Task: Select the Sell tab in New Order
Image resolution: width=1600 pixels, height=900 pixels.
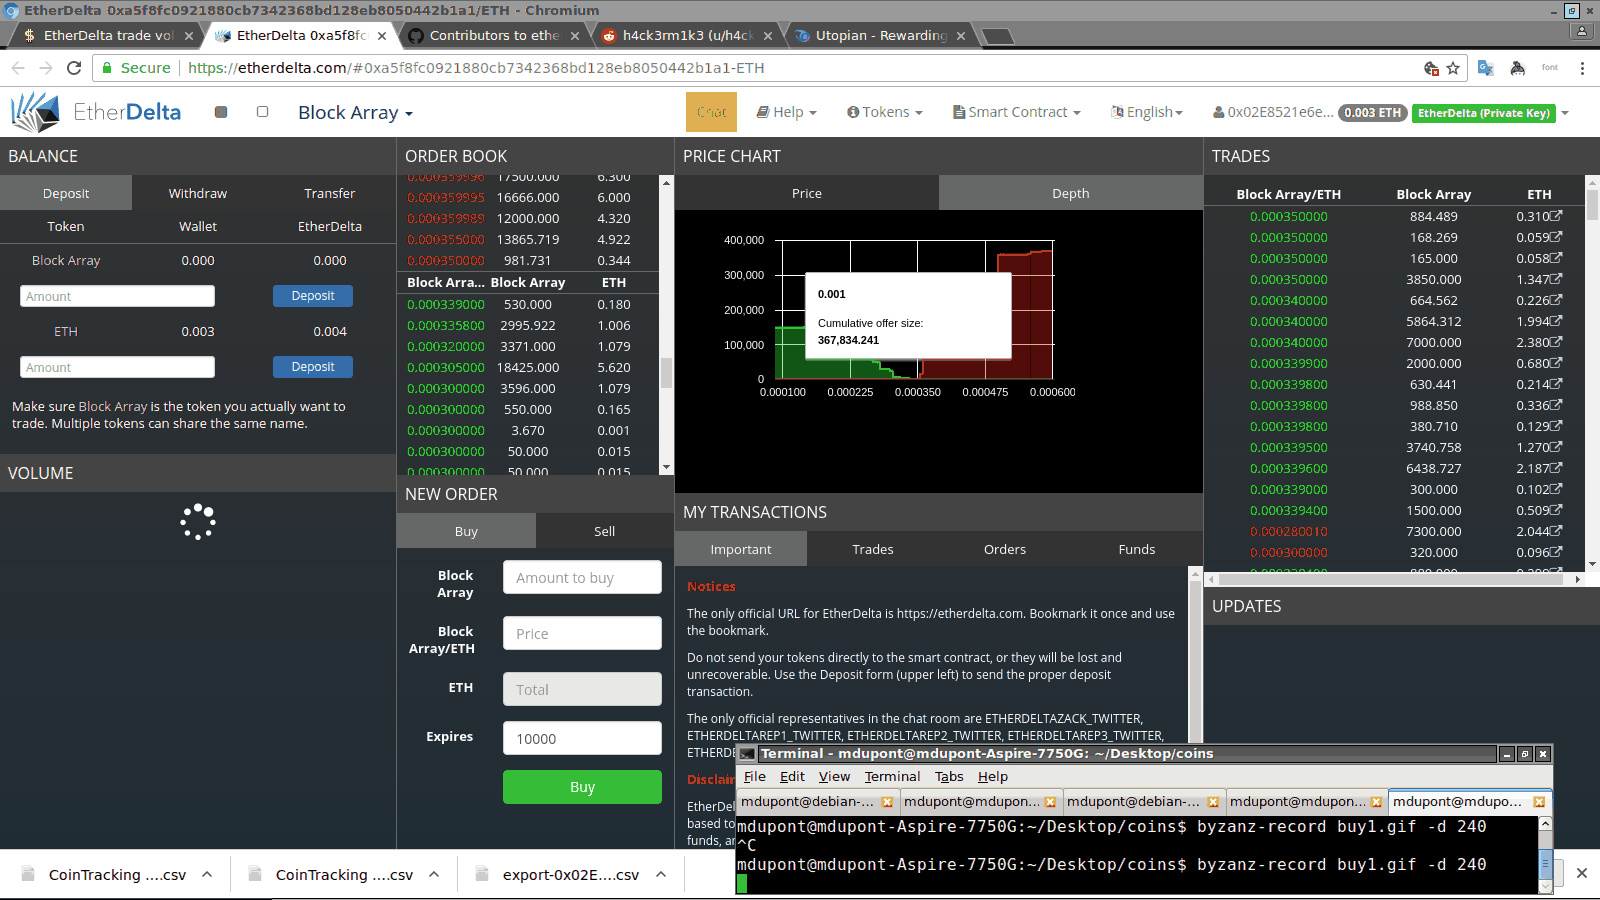Action: pos(605,531)
